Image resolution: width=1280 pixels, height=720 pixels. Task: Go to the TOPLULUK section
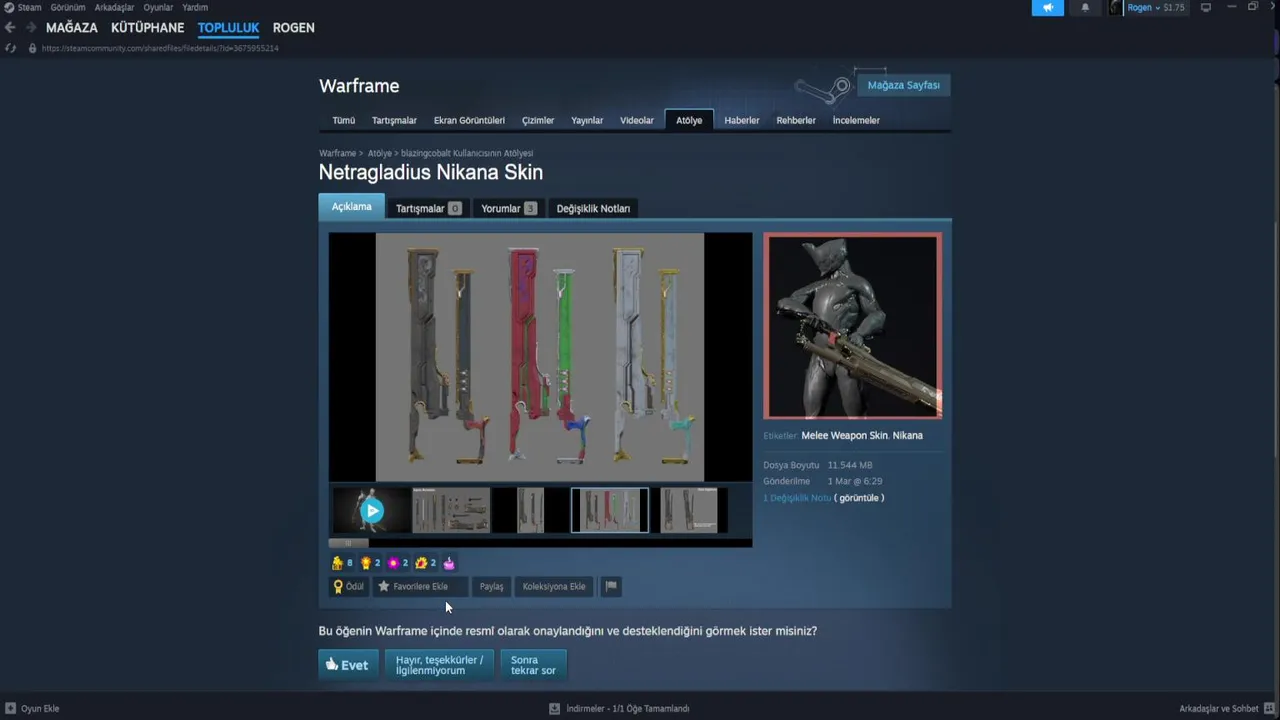click(x=228, y=28)
